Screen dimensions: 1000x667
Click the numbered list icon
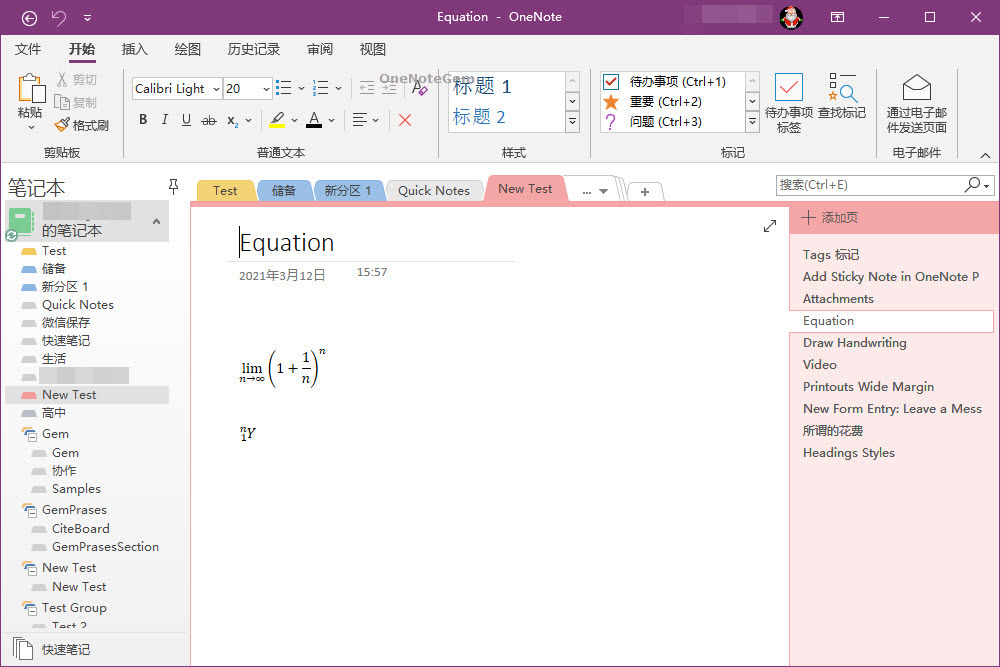[321, 88]
